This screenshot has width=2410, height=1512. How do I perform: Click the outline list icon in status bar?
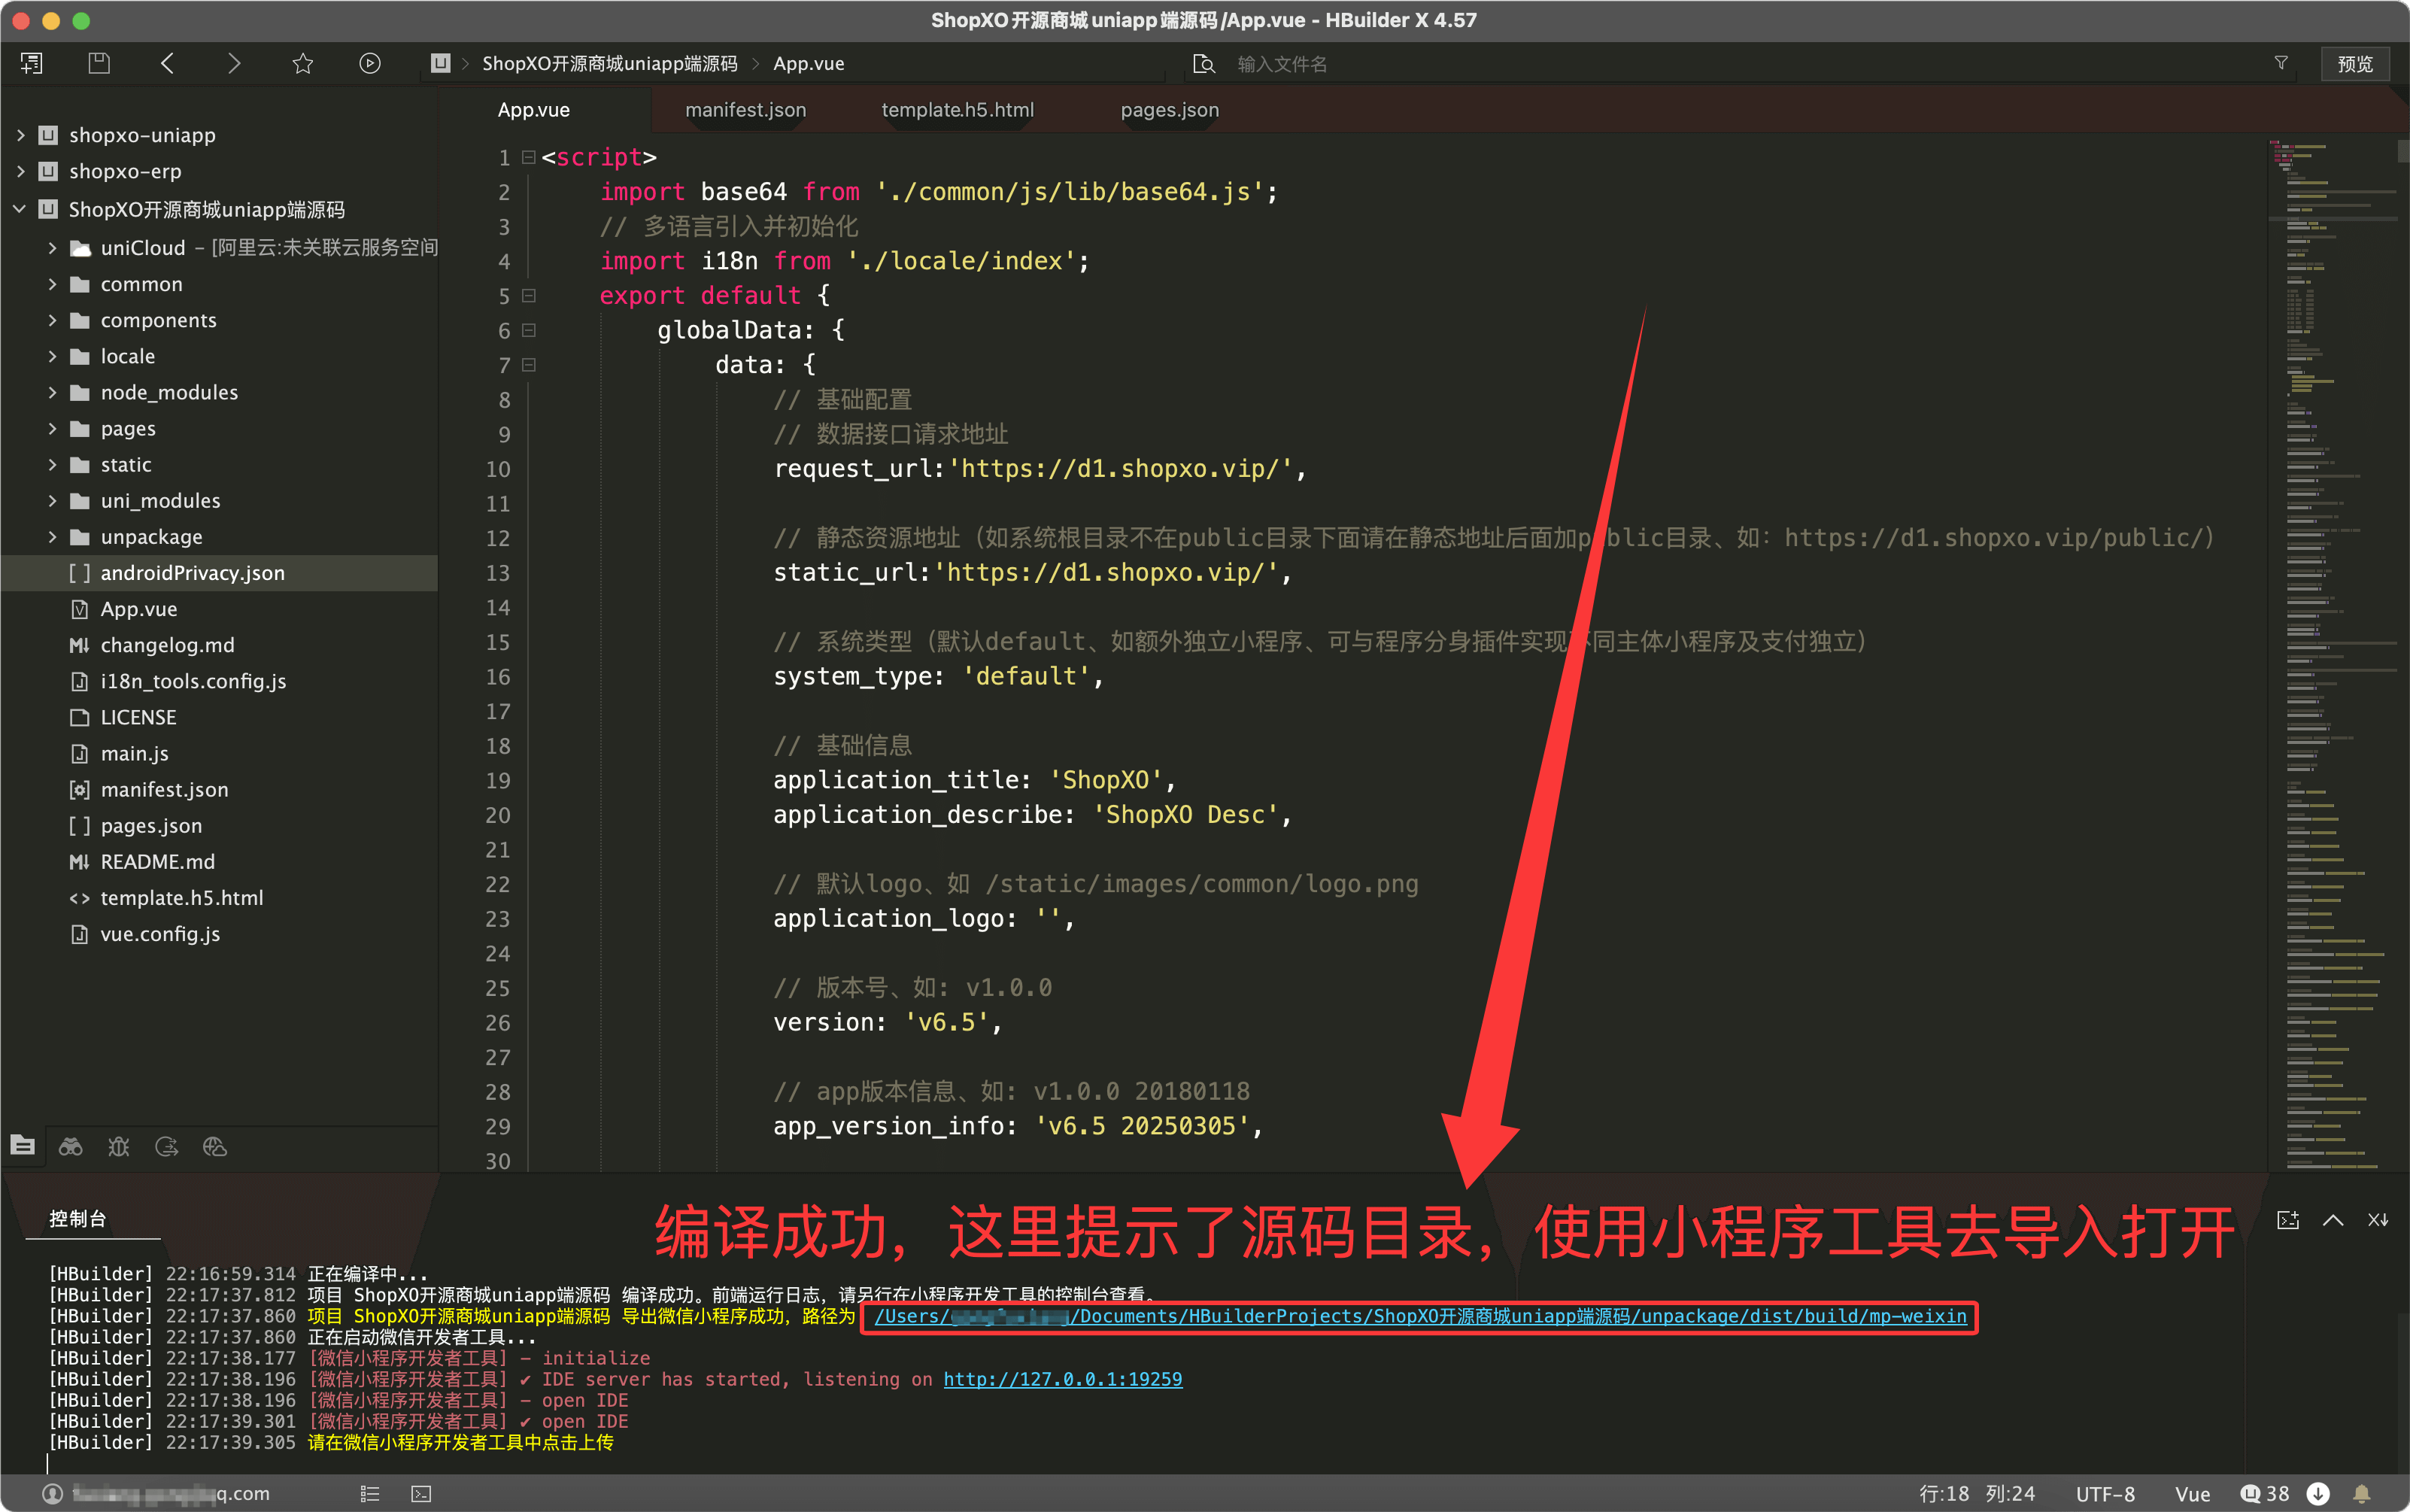(370, 1493)
